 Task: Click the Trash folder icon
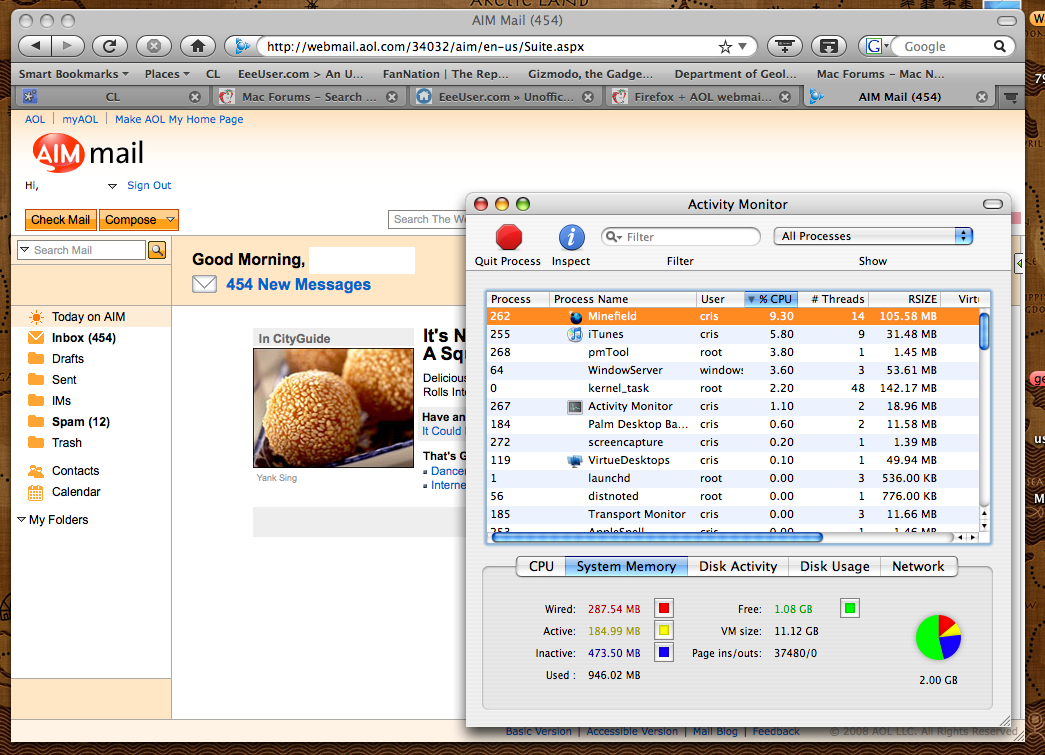point(36,442)
